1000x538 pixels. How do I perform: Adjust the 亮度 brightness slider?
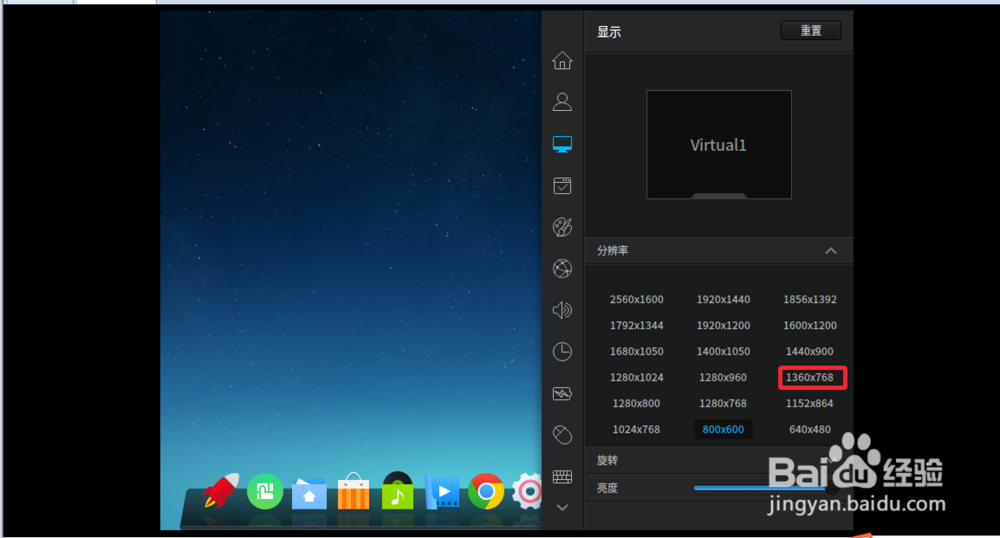765,488
